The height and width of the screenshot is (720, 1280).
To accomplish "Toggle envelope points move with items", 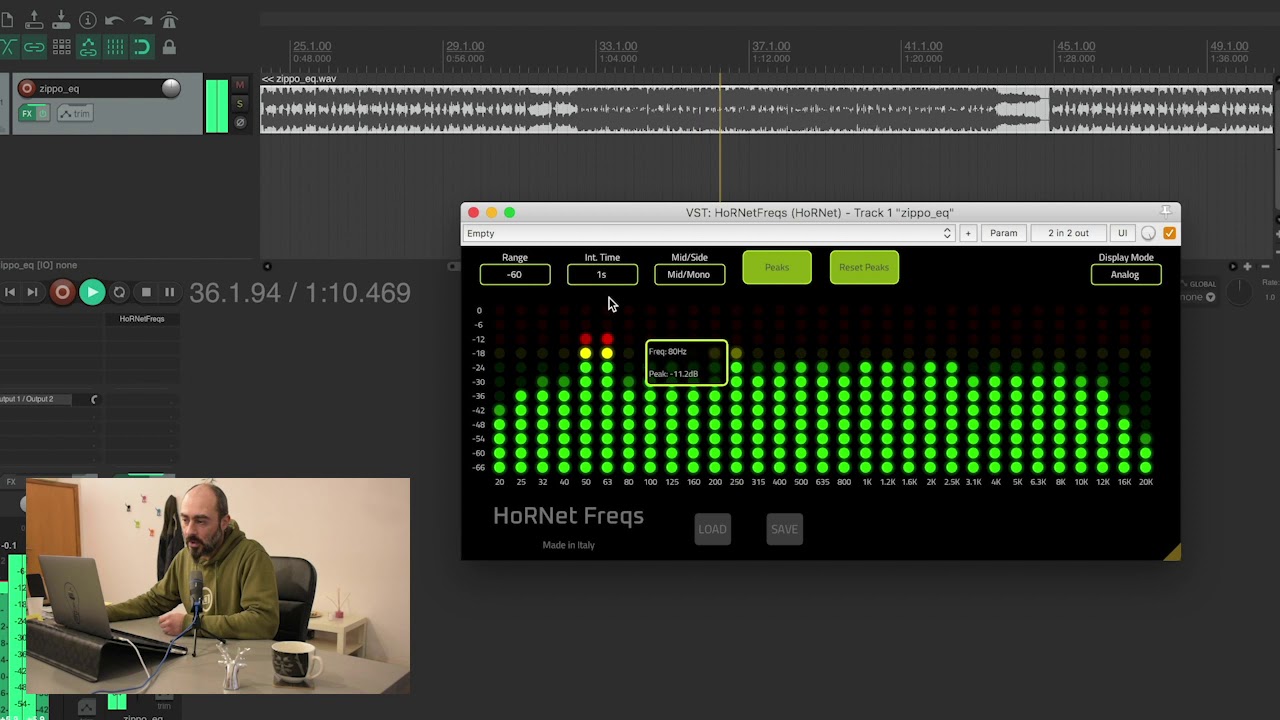I will point(88,47).
